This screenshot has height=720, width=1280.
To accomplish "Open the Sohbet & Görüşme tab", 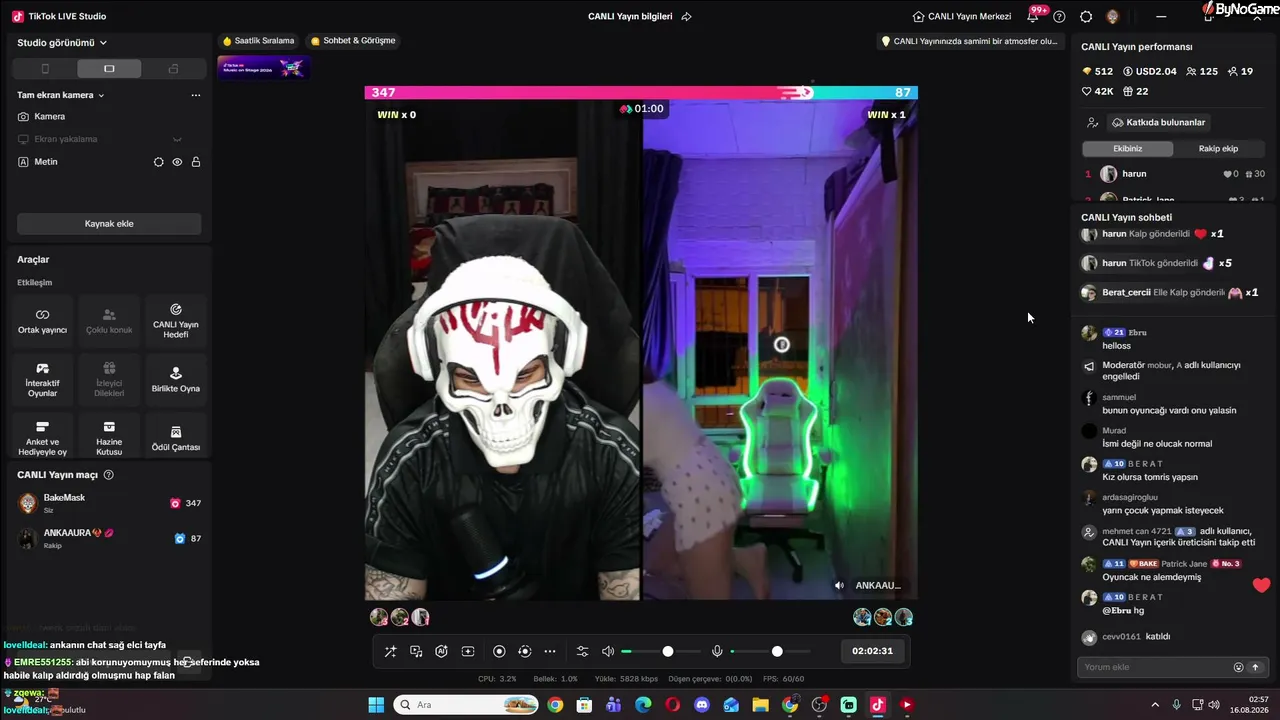I will (353, 41).
